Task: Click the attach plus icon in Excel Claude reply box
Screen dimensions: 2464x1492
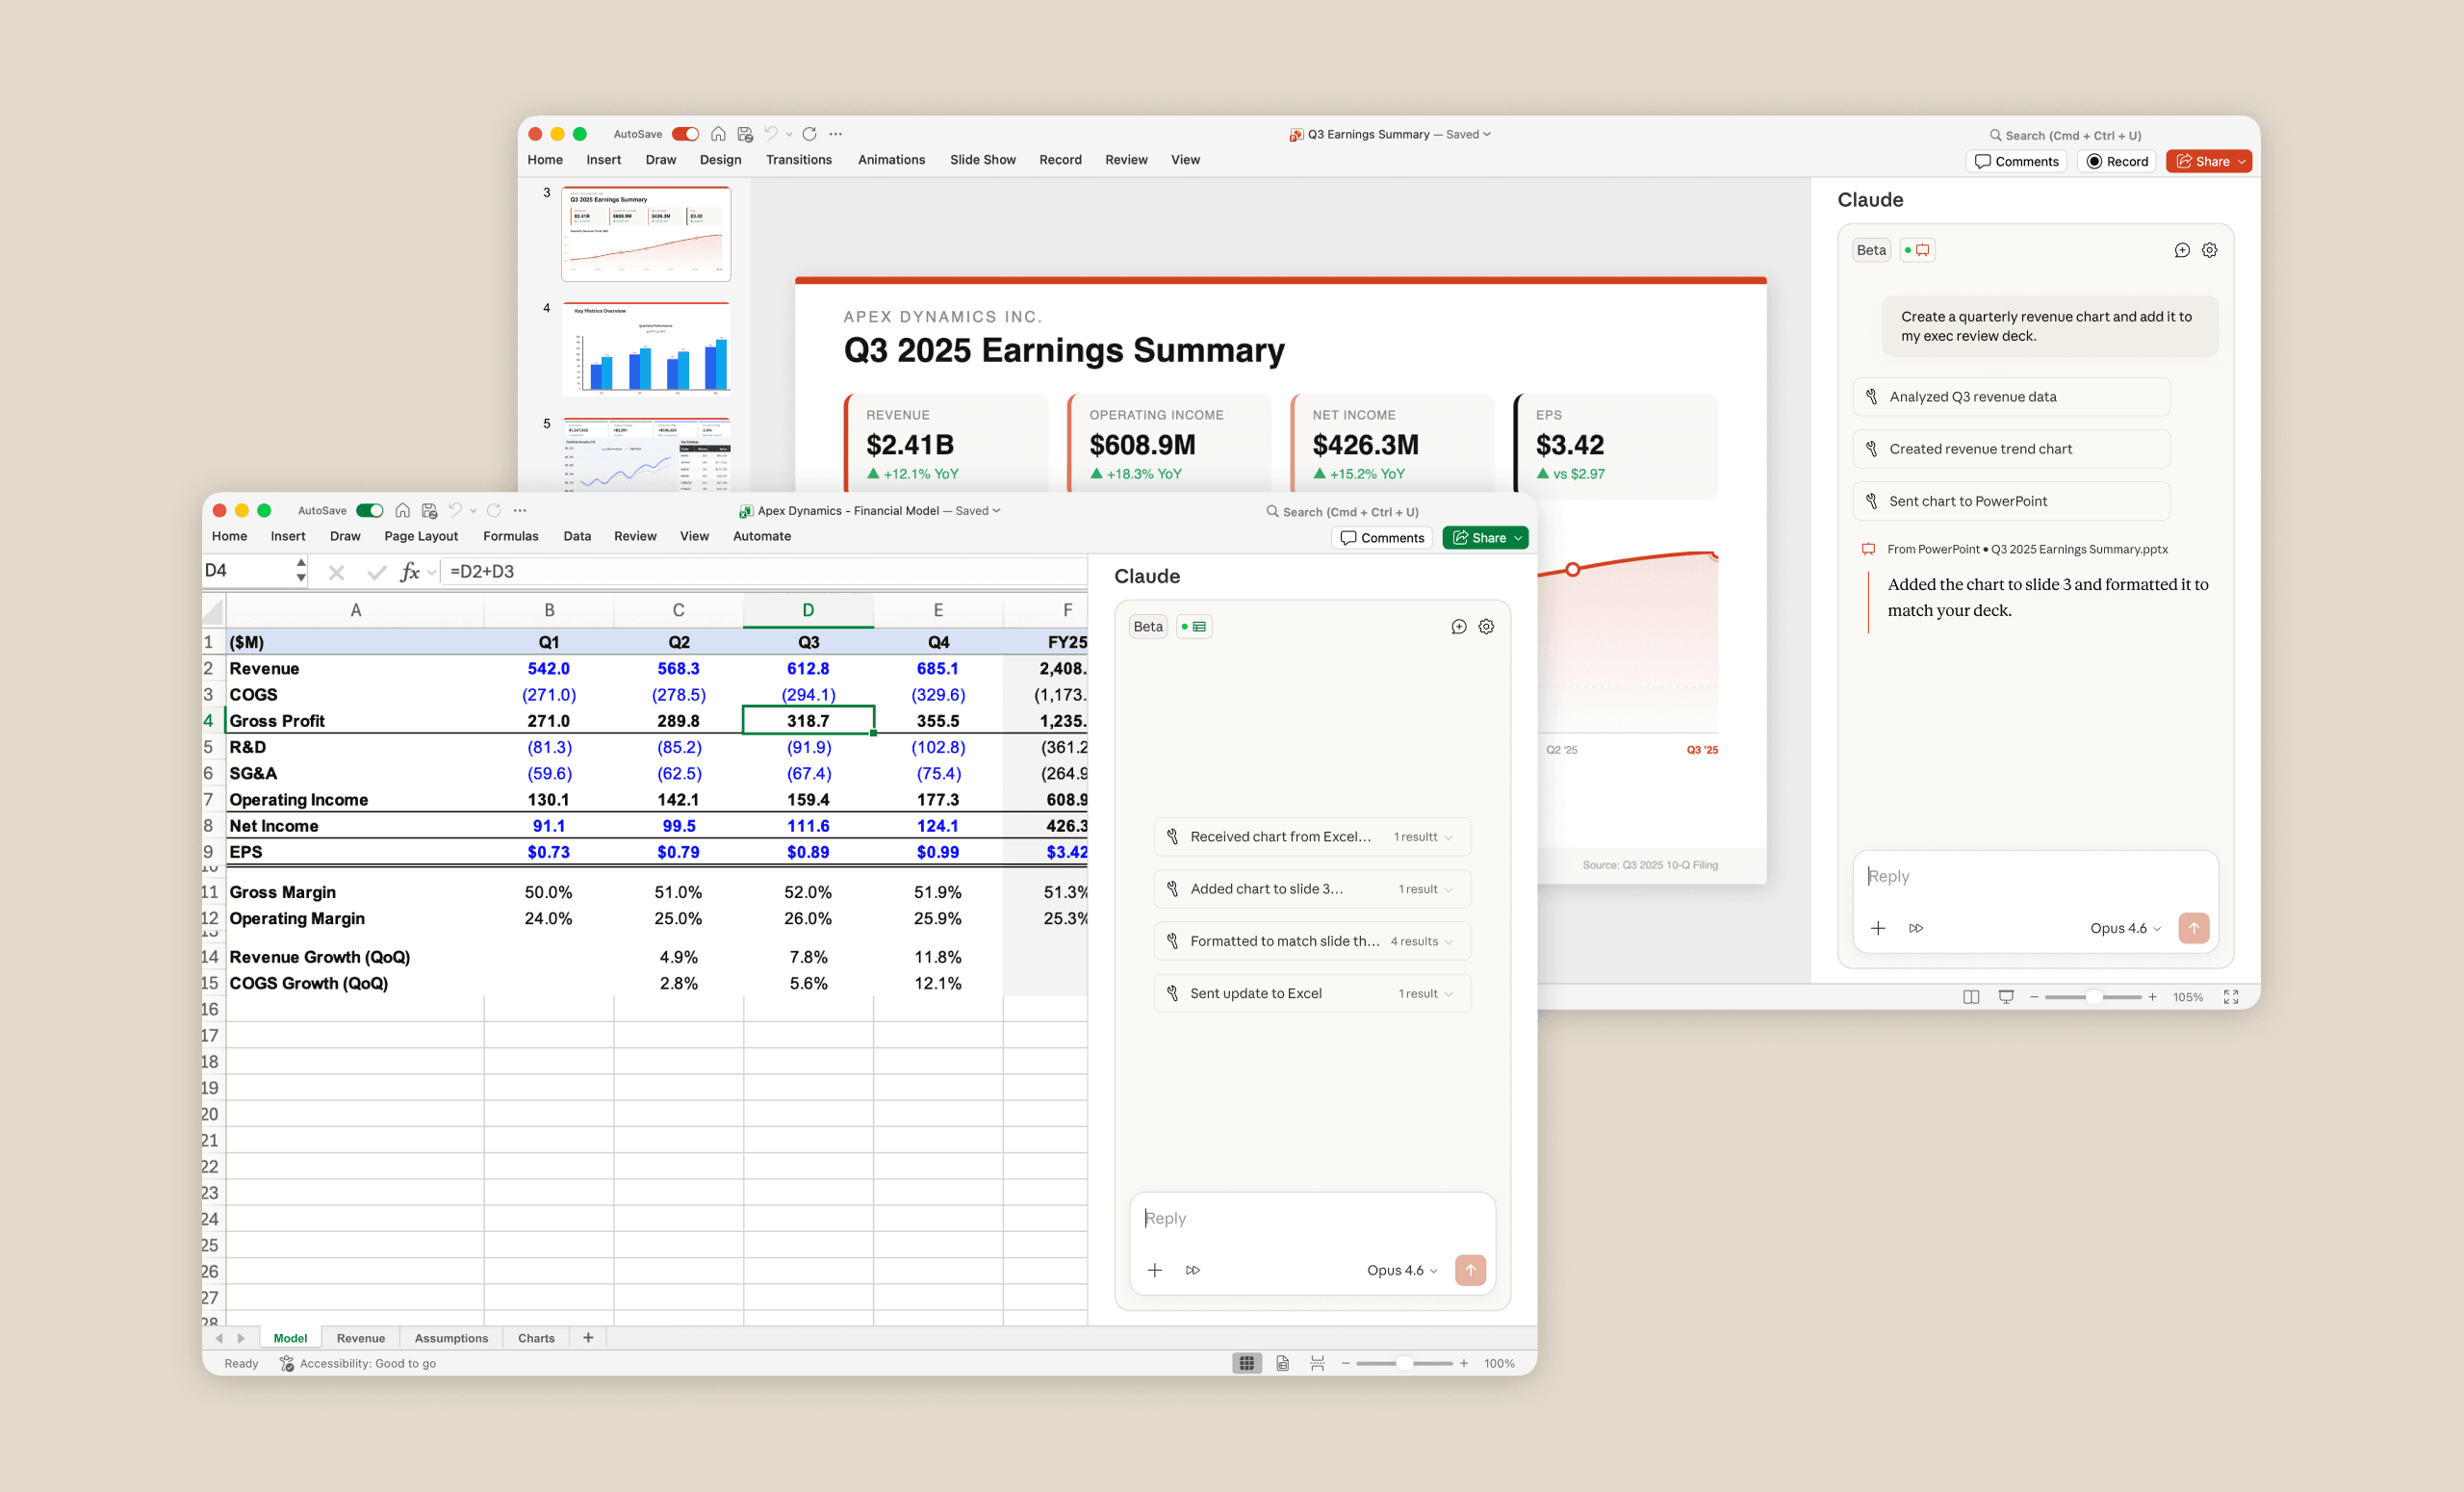Action: coord(1155,1270)
